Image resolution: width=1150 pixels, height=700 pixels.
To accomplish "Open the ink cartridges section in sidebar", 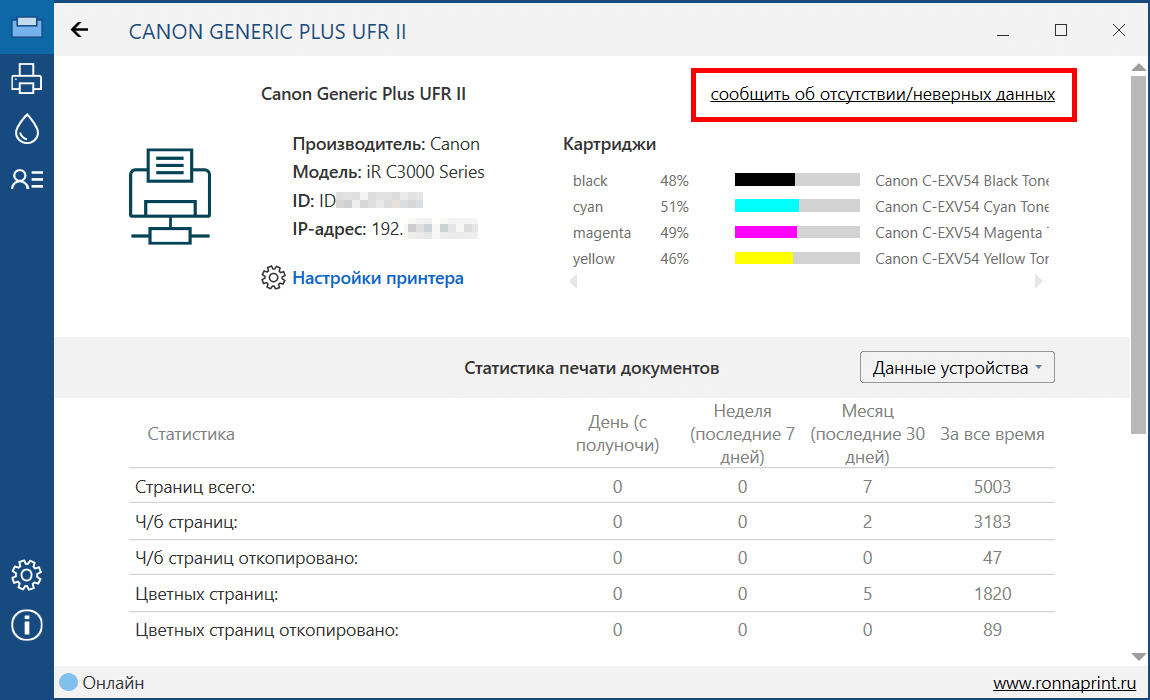I will coord(26,129).
